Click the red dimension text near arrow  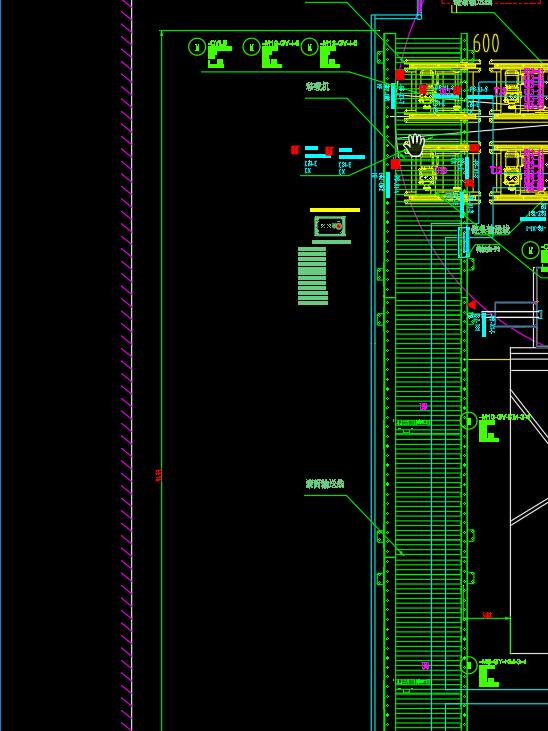(486, 615)
